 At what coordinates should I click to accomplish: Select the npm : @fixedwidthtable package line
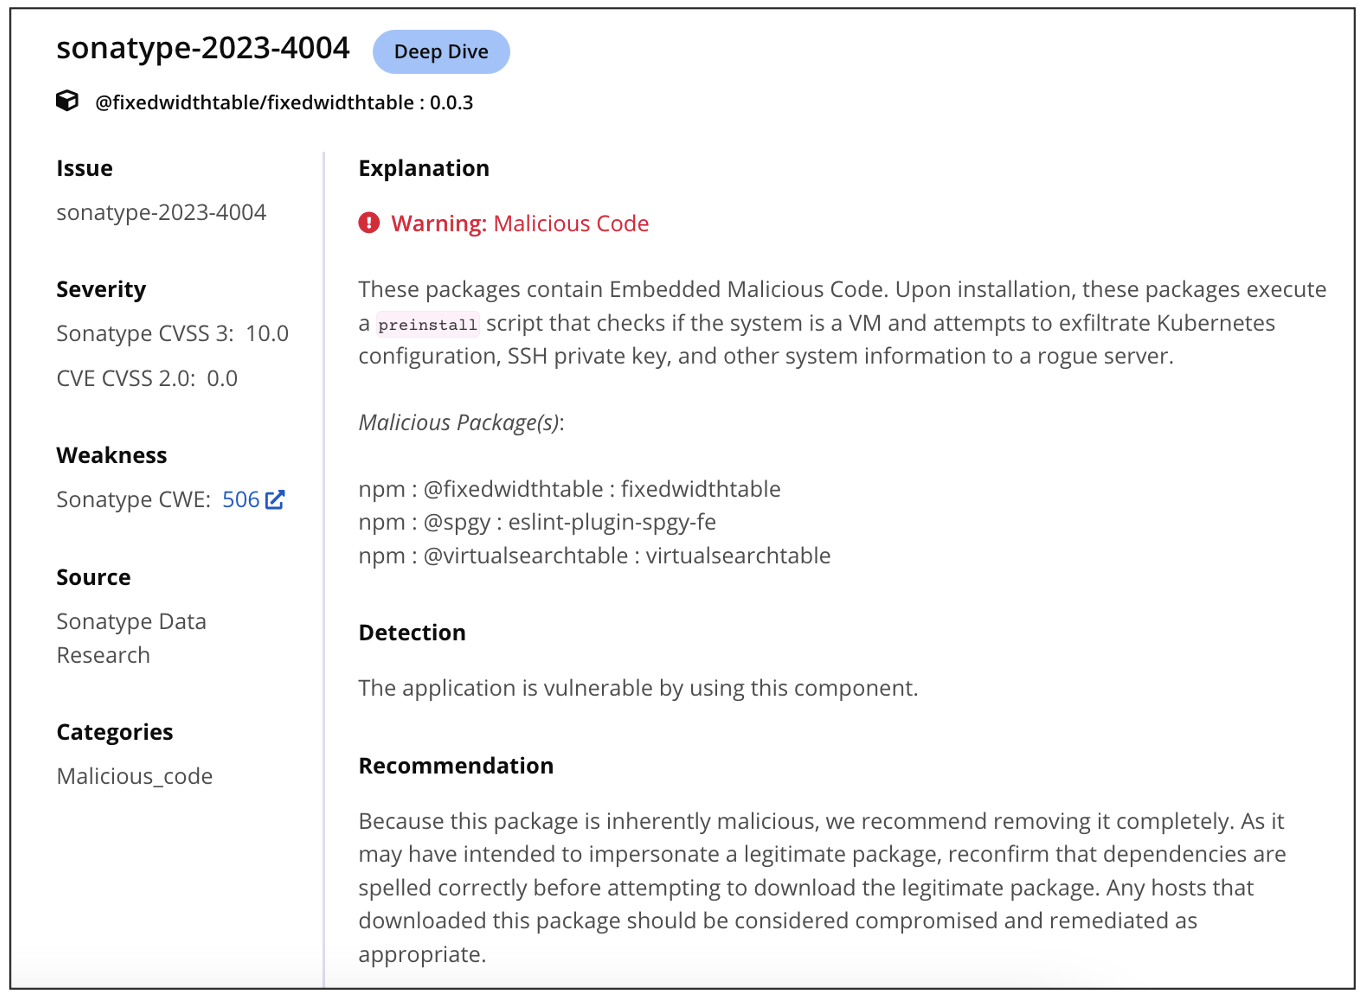tap(569, 489)
